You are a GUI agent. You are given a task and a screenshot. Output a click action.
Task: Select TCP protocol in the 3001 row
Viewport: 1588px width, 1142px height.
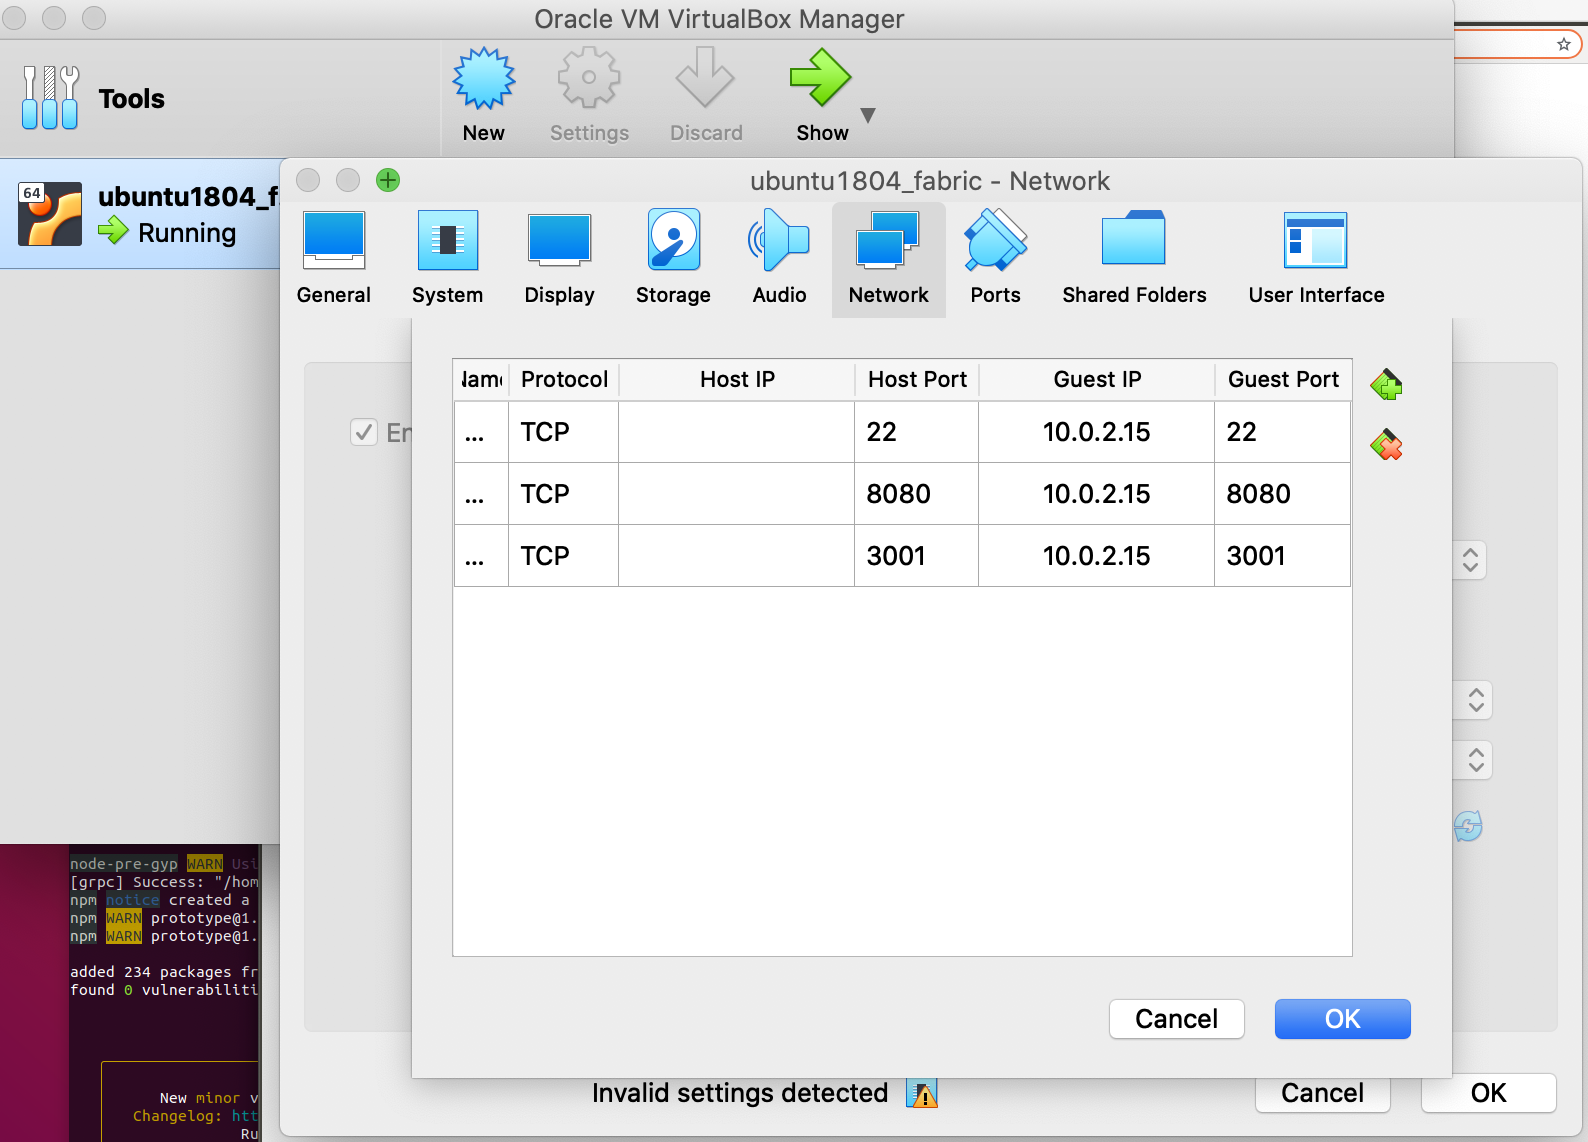pyautogui.click(x=564, y=556)
